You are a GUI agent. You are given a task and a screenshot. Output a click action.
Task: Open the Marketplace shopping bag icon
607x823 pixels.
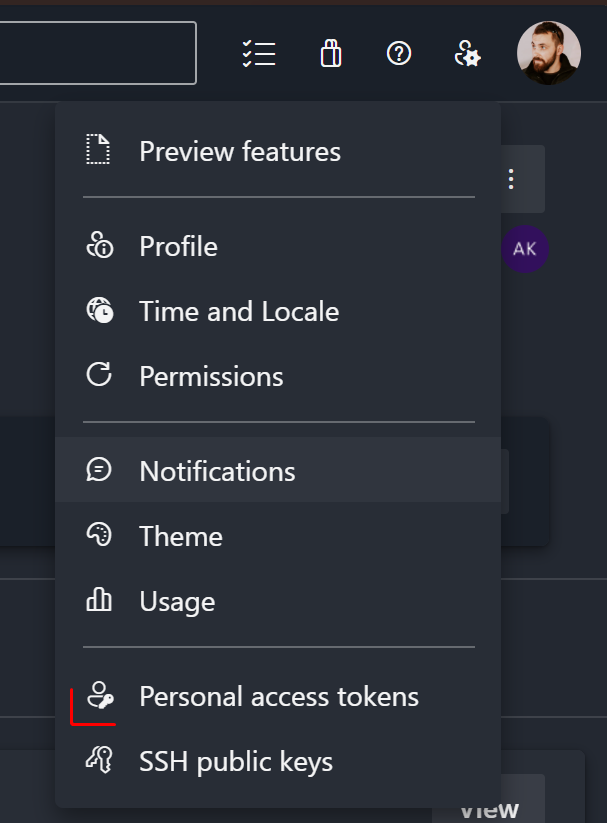tap(331, 54)
